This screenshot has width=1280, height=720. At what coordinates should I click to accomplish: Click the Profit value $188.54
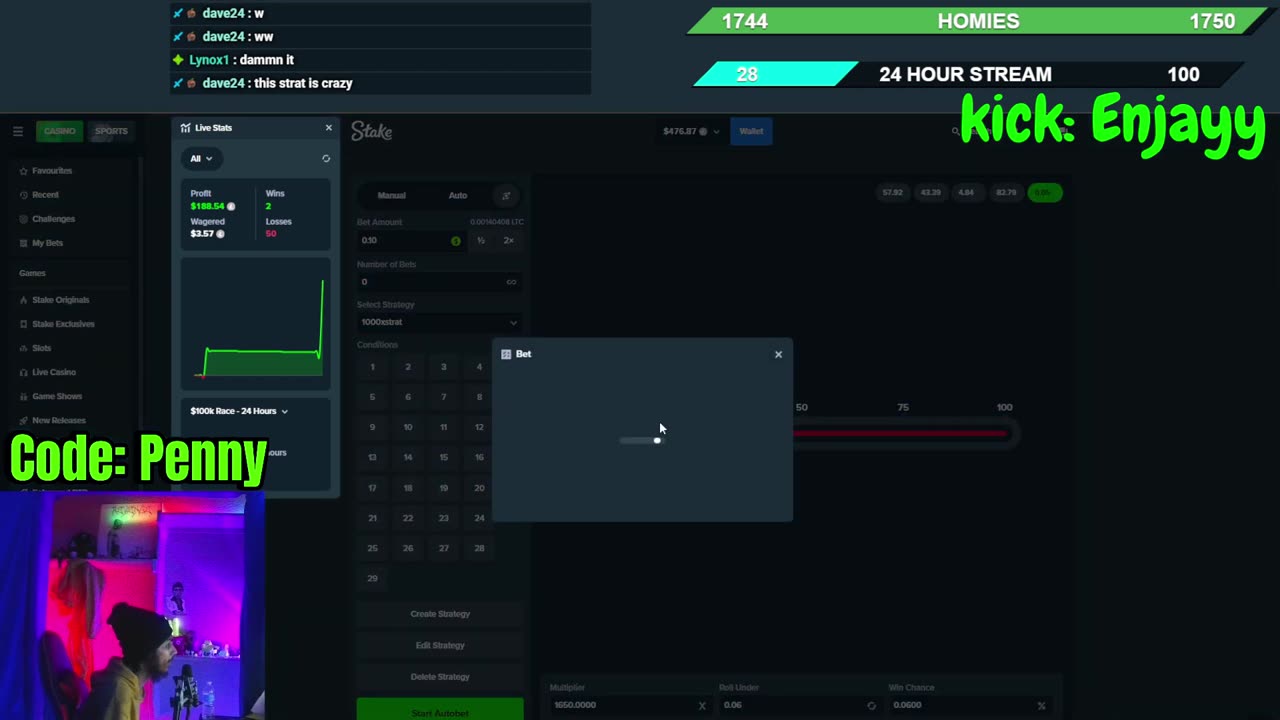point(207,206)
